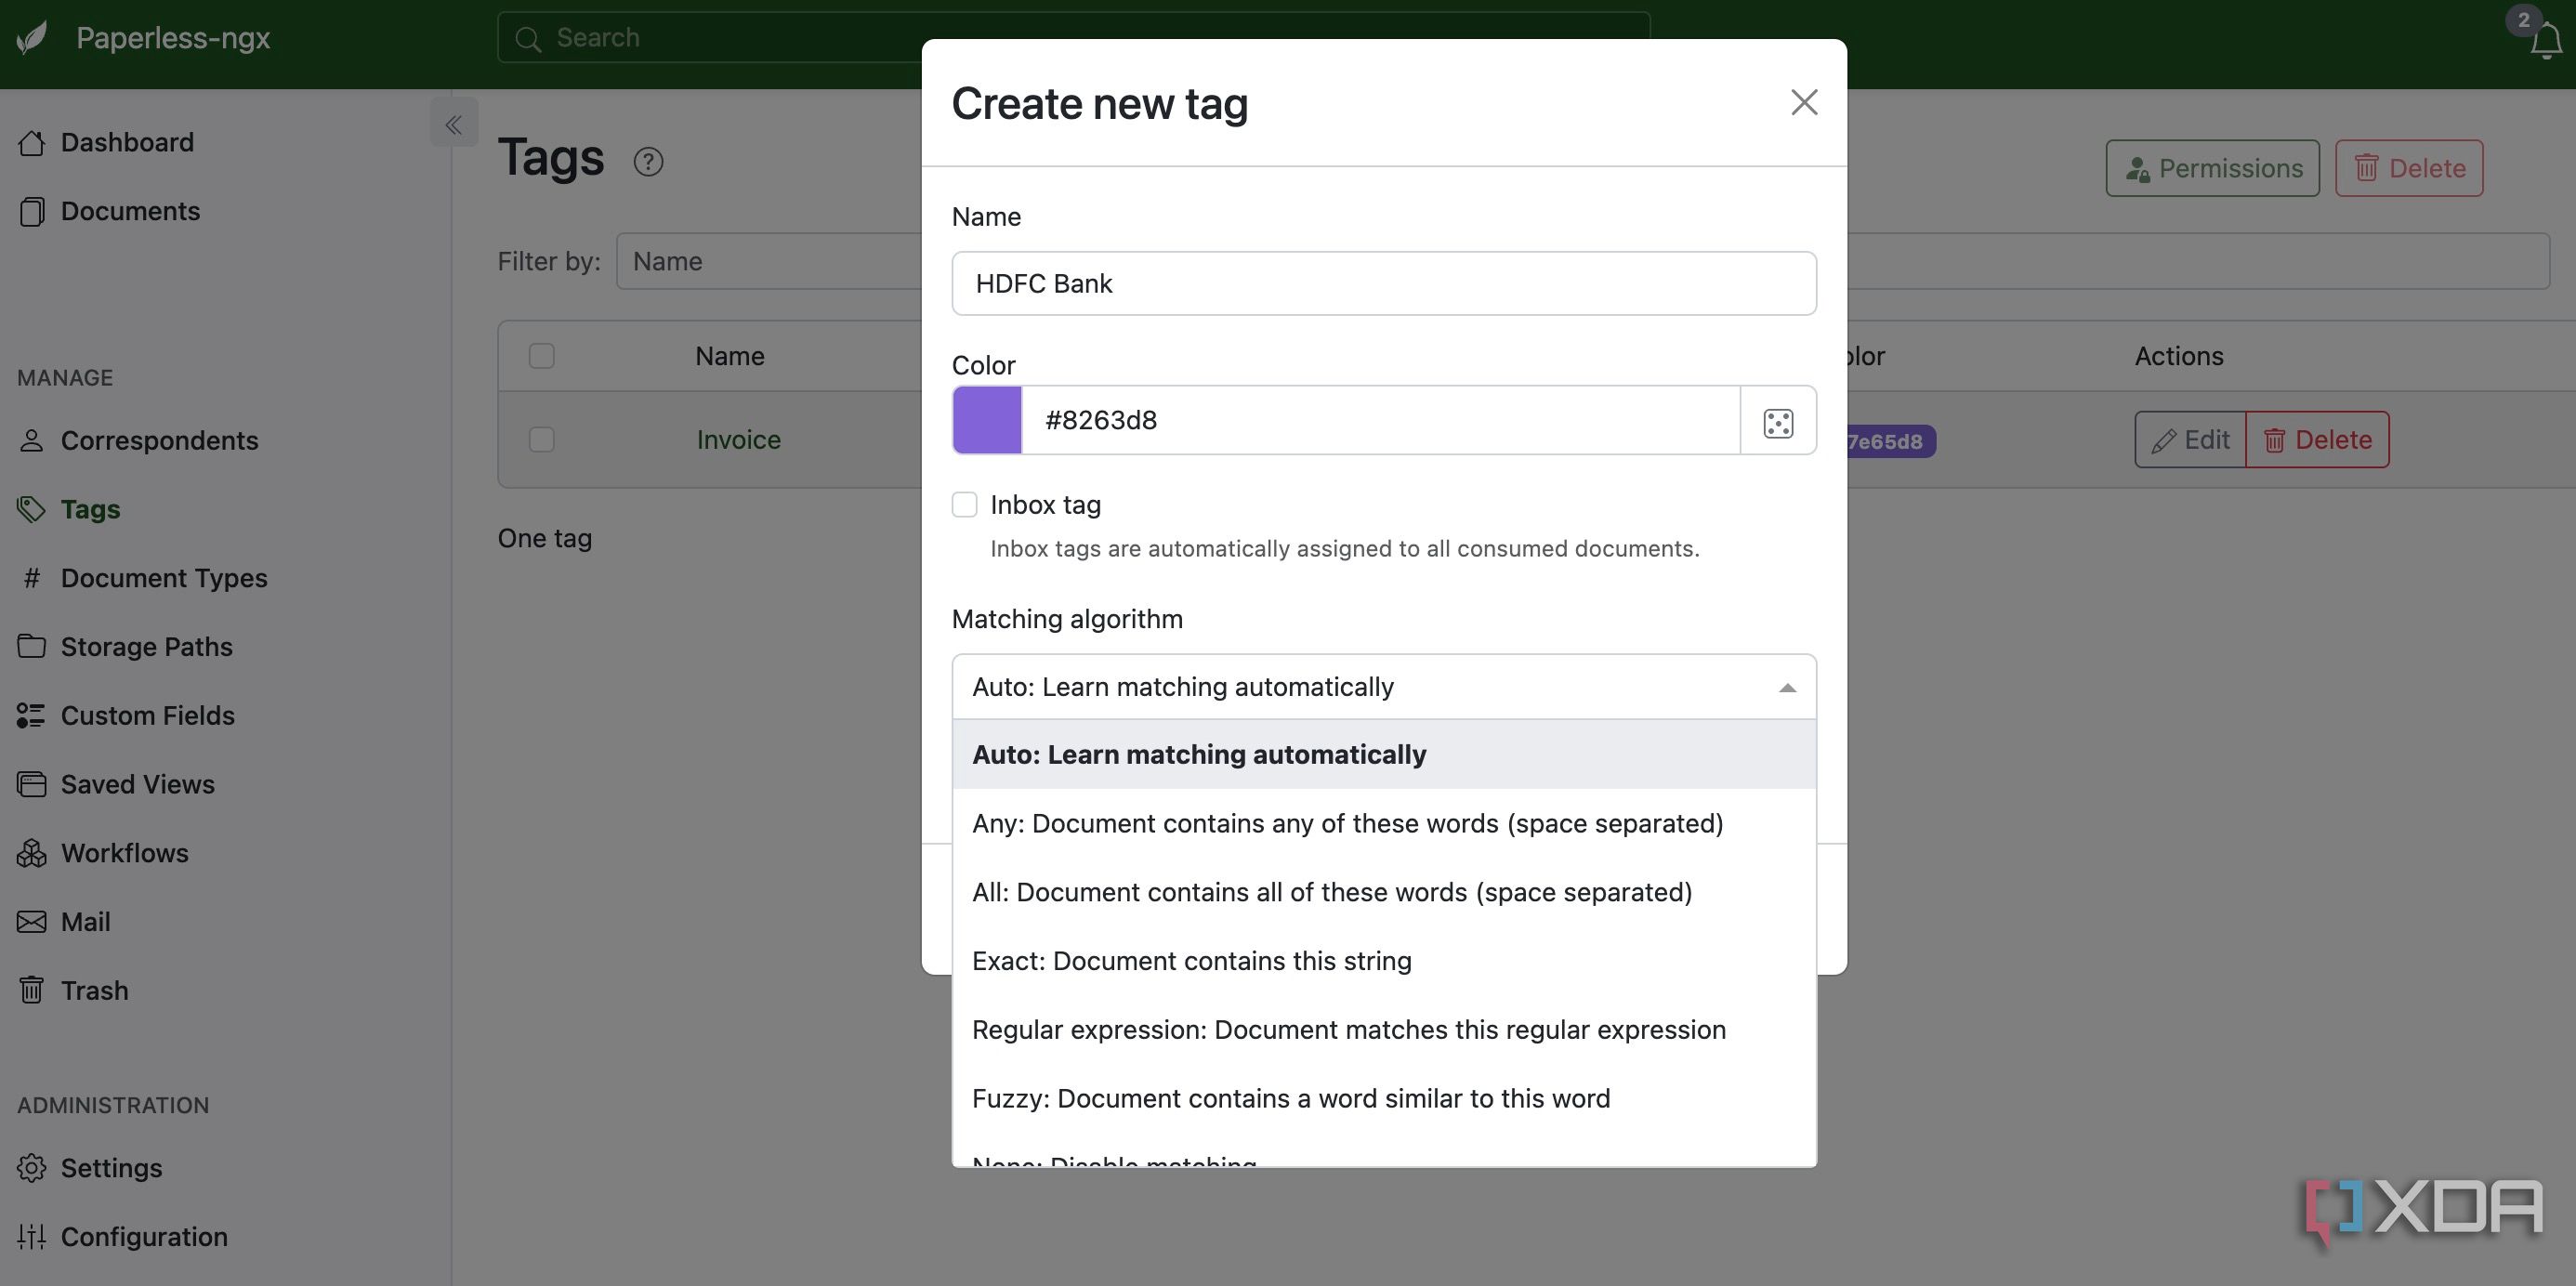
Task: Select the Exact: Document contains this string option
Action: click(x=1191, y=961)
